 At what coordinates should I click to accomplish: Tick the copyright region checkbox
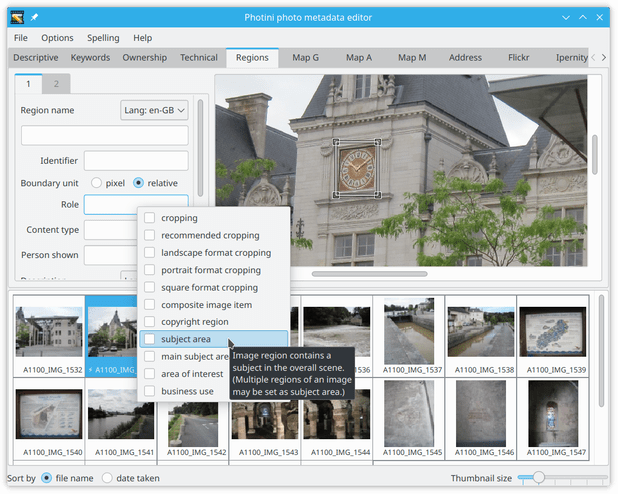[x=149, y=321]
